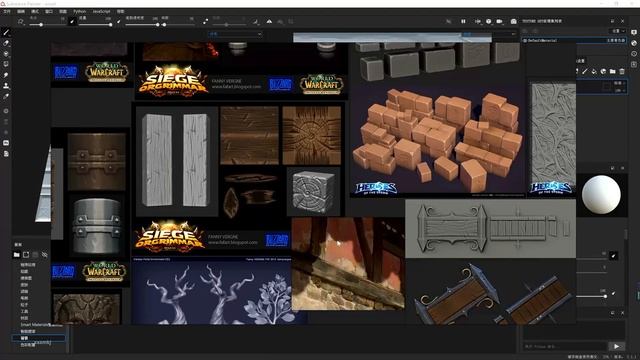Open the viewport channel dropdown
The height and width of the screenshot is (360, 640).
235,34
